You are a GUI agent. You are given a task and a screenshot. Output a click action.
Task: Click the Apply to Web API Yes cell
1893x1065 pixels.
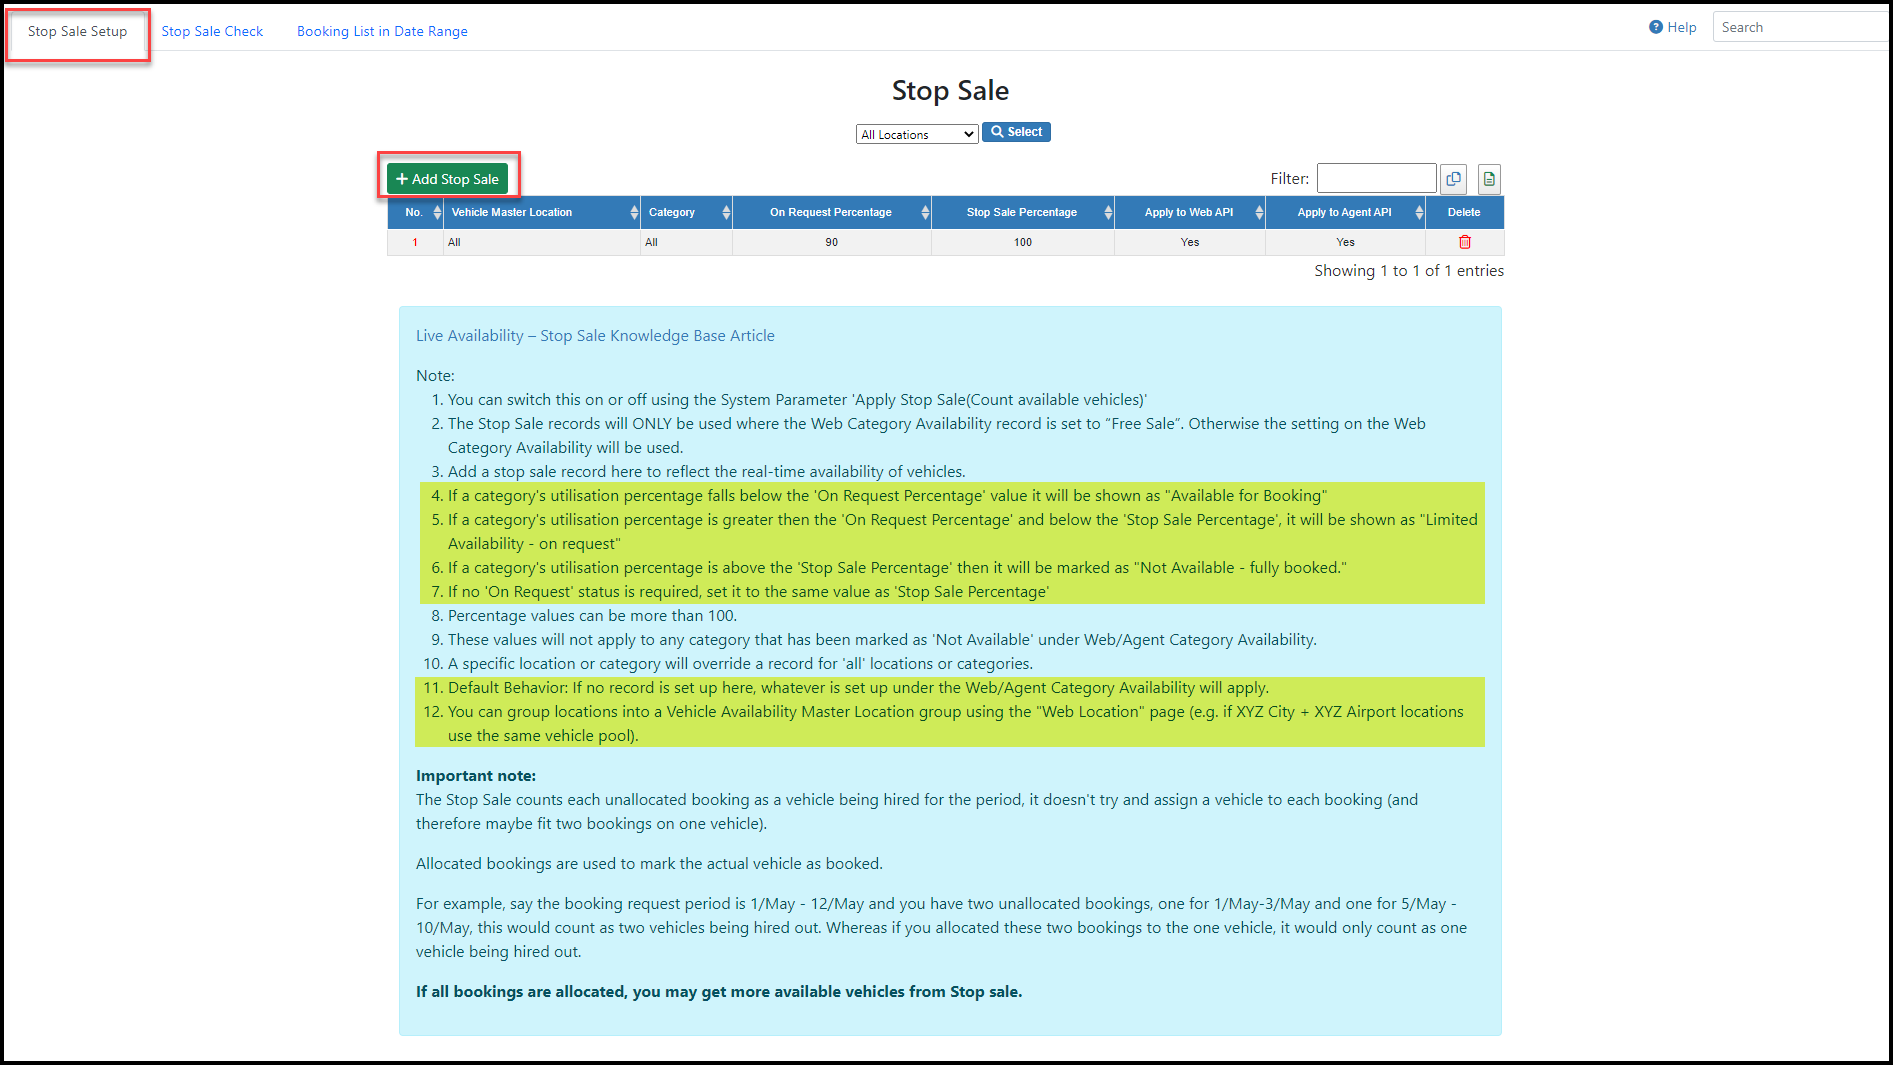1190,242
